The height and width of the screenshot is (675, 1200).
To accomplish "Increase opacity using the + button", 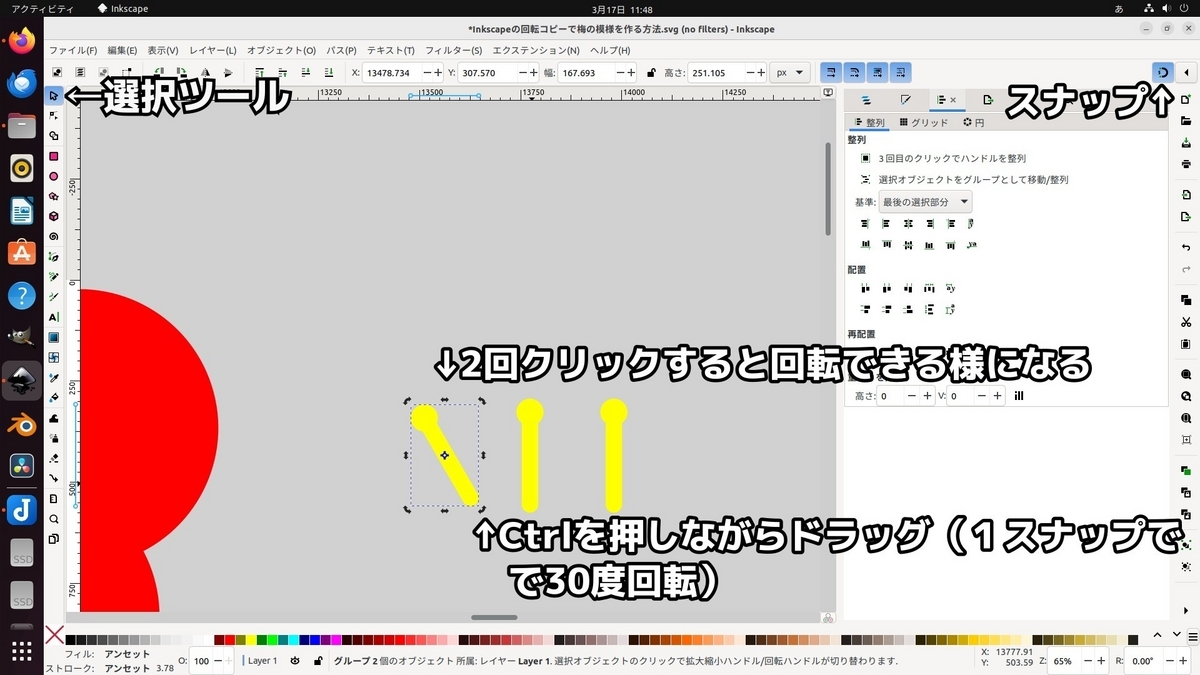I will coord(227,660).
